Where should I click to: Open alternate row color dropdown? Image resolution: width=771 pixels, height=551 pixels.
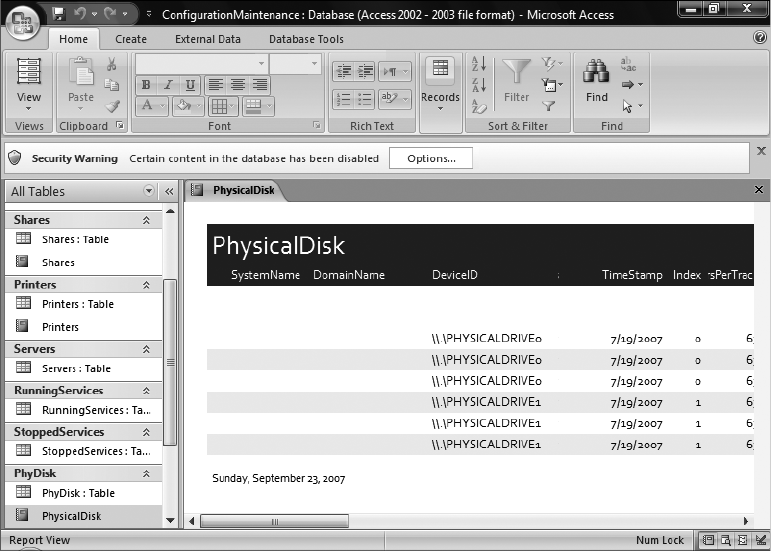pos(258,106)
